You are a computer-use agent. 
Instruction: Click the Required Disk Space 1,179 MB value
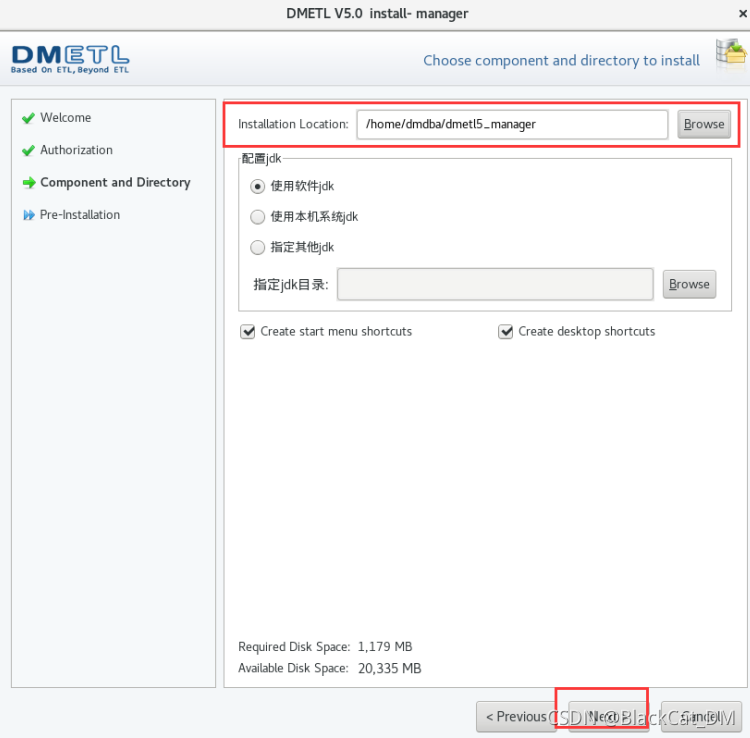[x=385, y=647]
